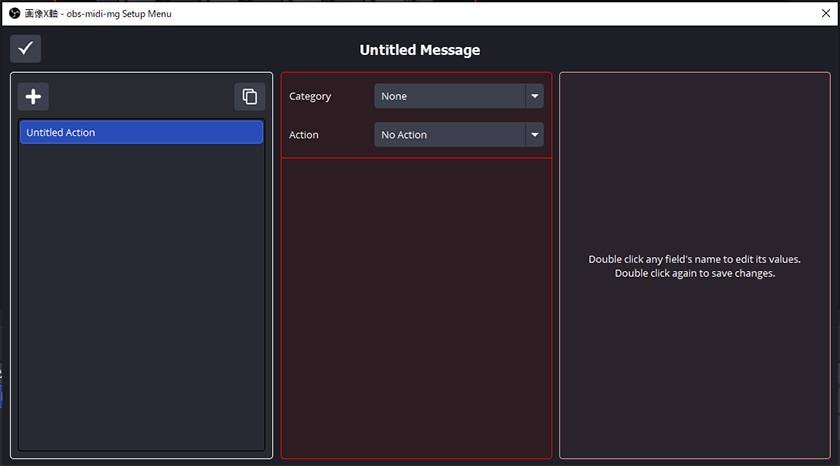Screen dimensions: 840x466
Task: Add a new action with plus button
Action: click(x=33, y=96)
